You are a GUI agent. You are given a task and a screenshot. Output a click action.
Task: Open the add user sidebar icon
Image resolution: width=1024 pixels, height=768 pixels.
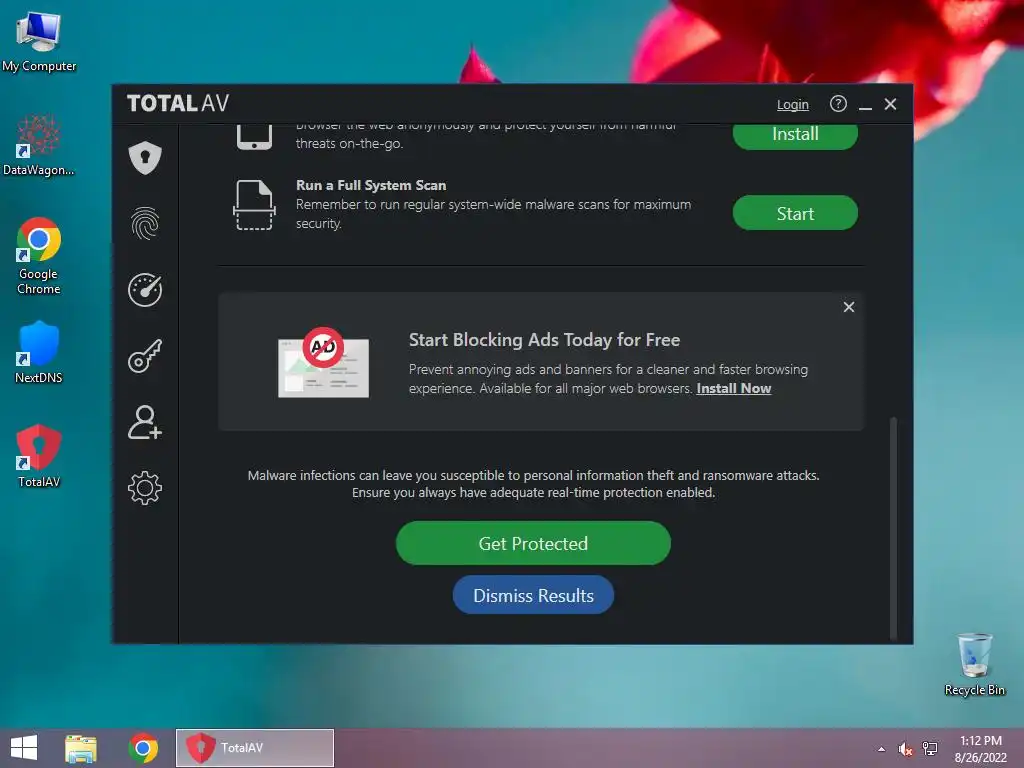[x=144, y=422]
